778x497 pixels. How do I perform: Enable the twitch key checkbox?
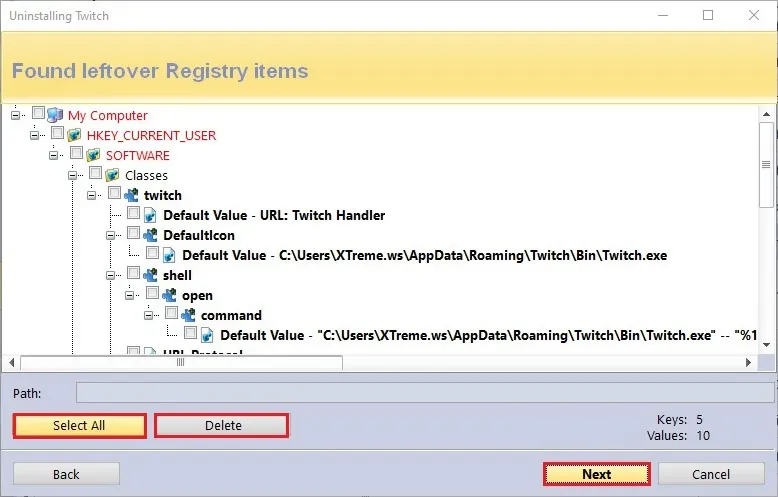115,192
